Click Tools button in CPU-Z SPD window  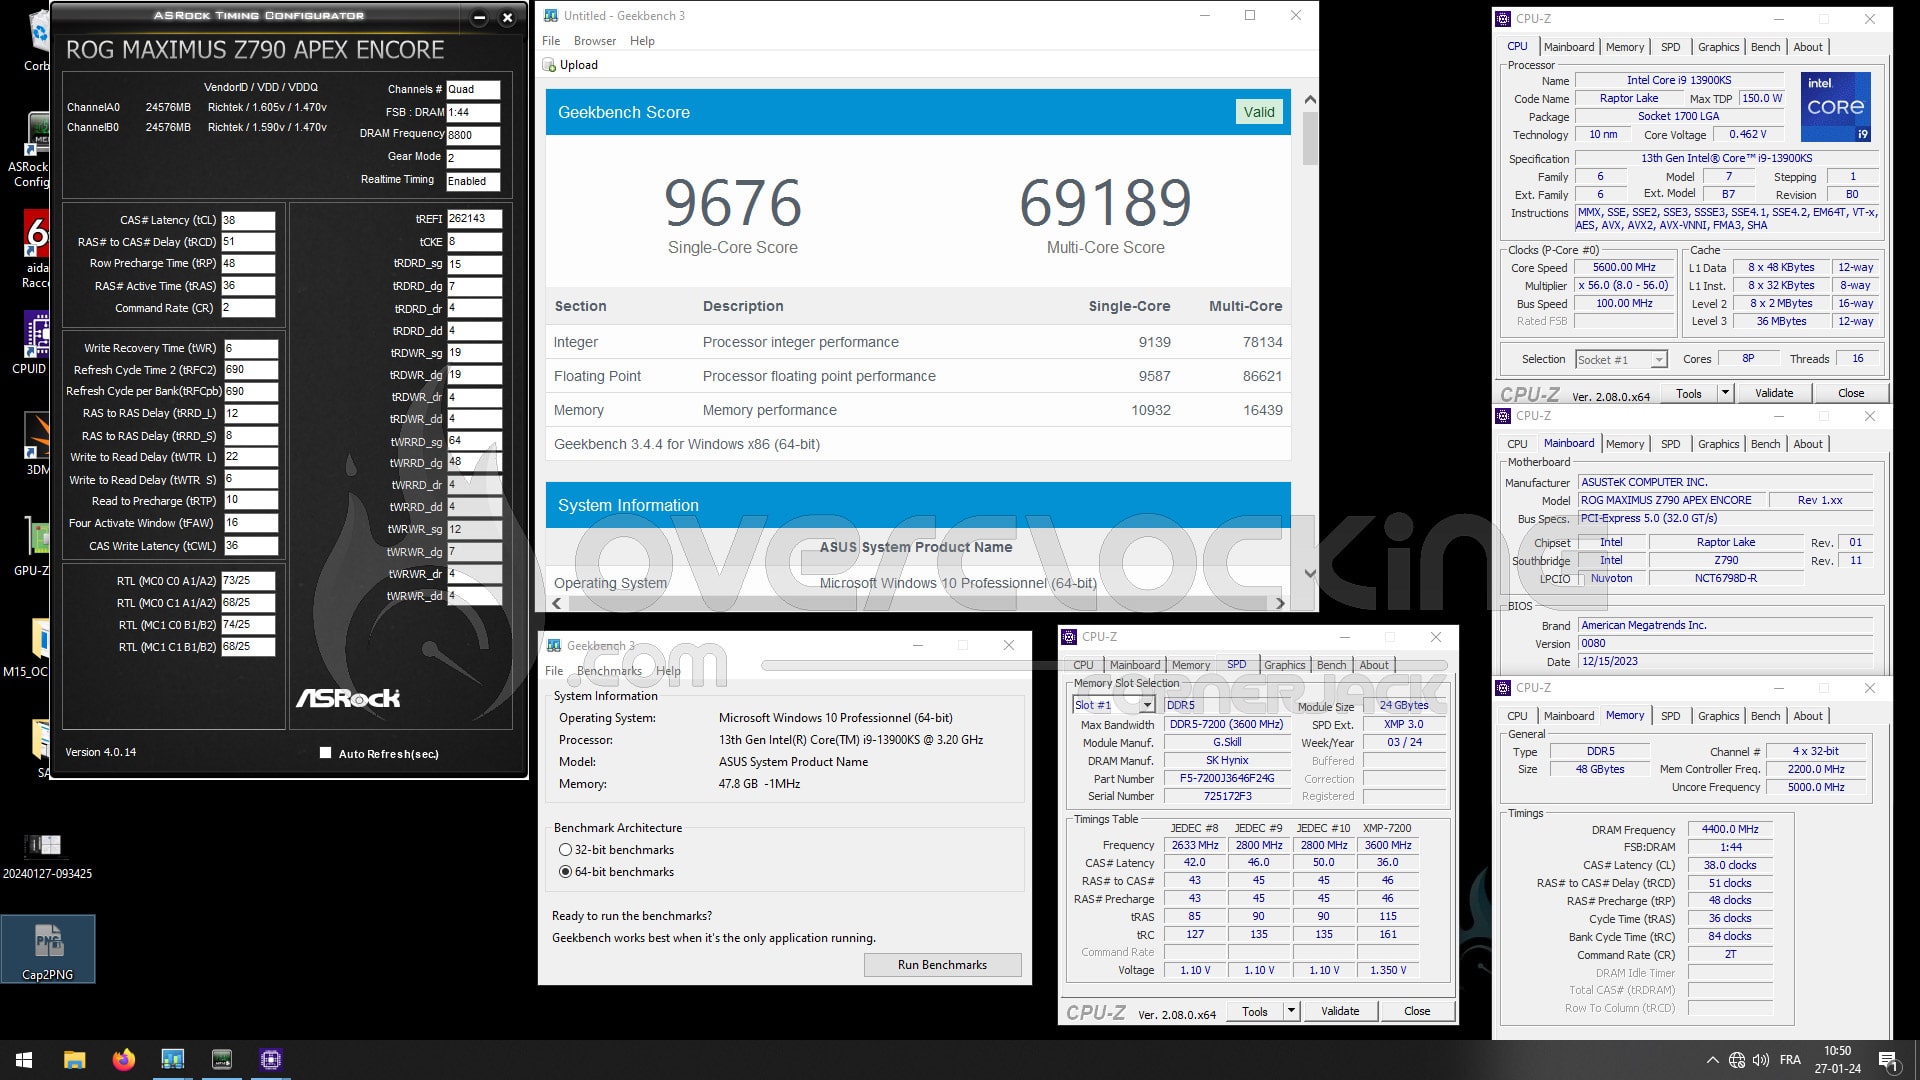pos(1254,1011)
